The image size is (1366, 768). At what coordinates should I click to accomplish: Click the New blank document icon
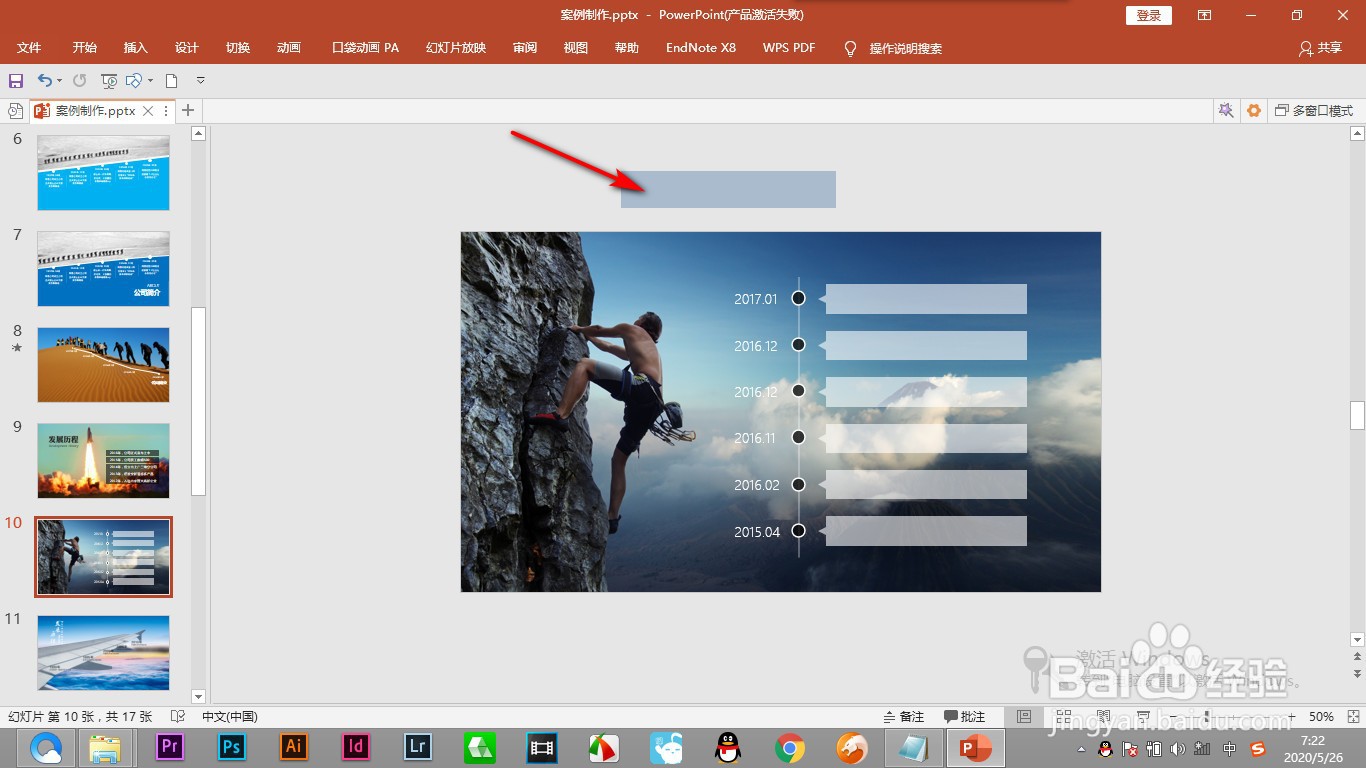pyautogui.click(x=172, y=80)
